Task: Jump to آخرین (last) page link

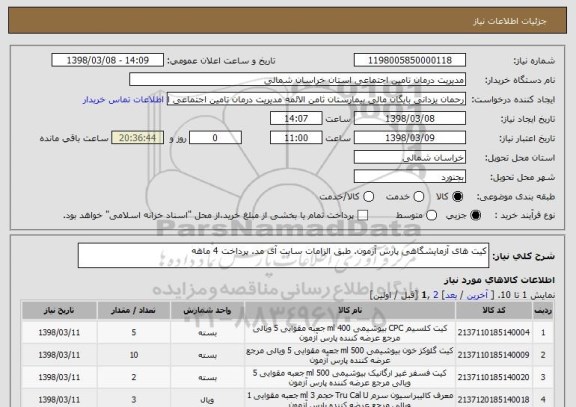Action: pyautogui.click(x=477, y=295)
